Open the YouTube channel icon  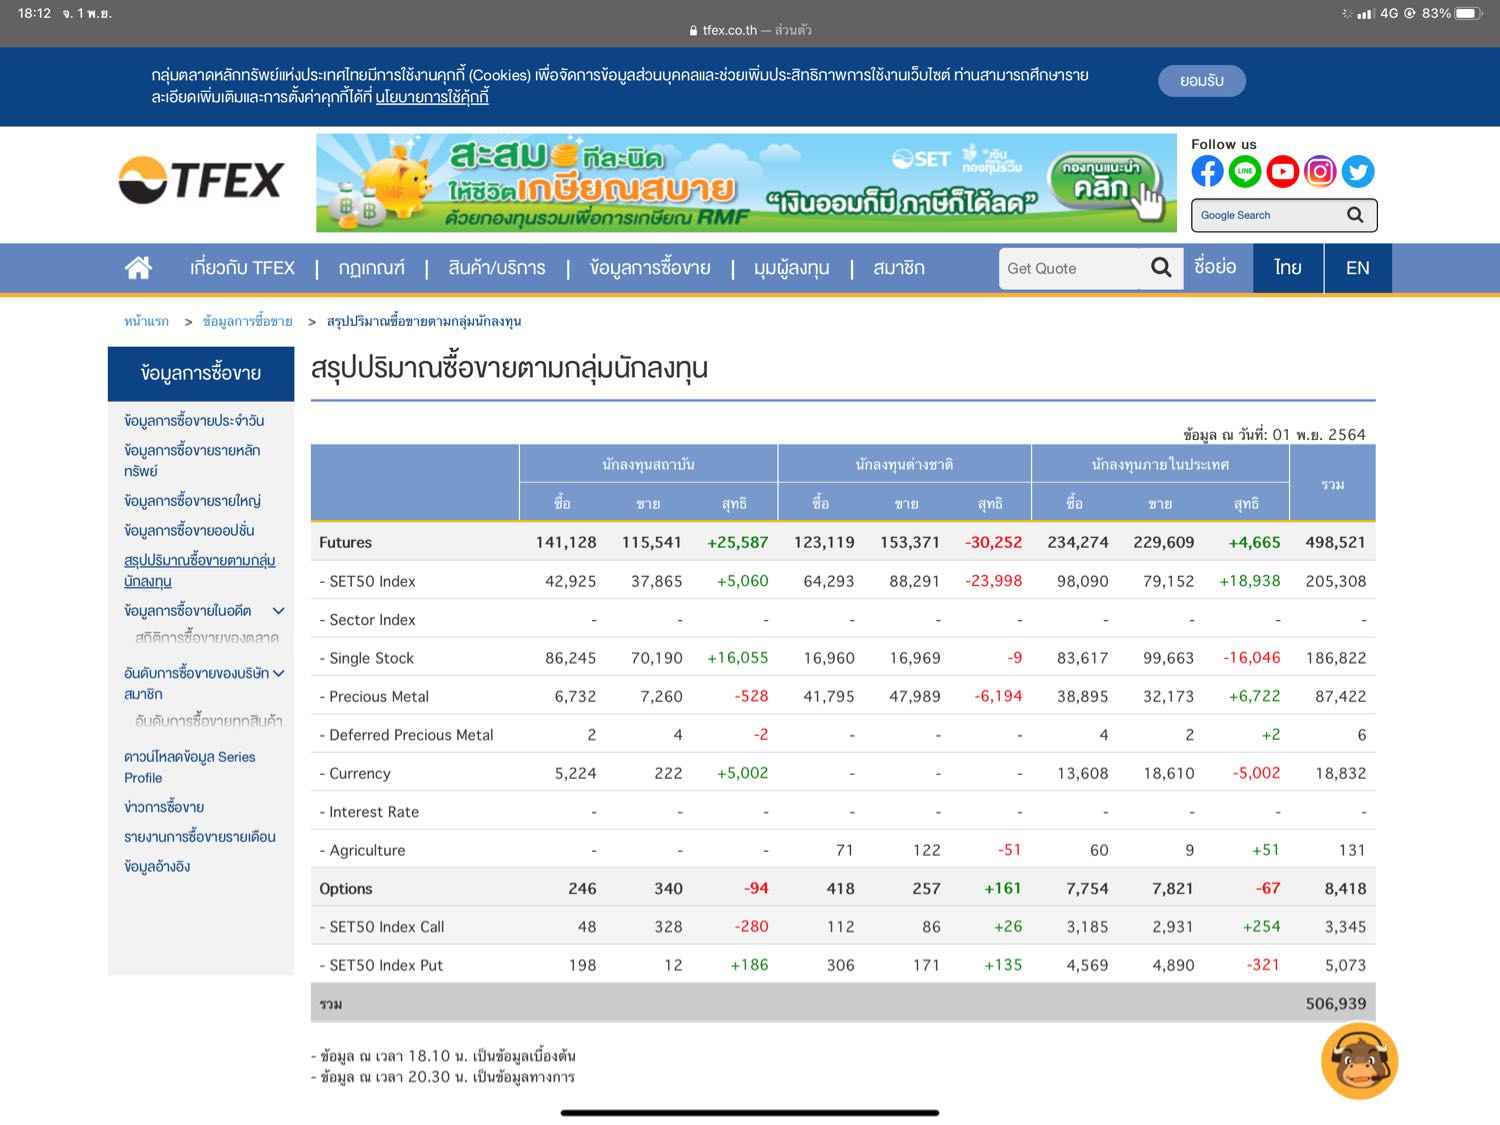coord(1282,172)
